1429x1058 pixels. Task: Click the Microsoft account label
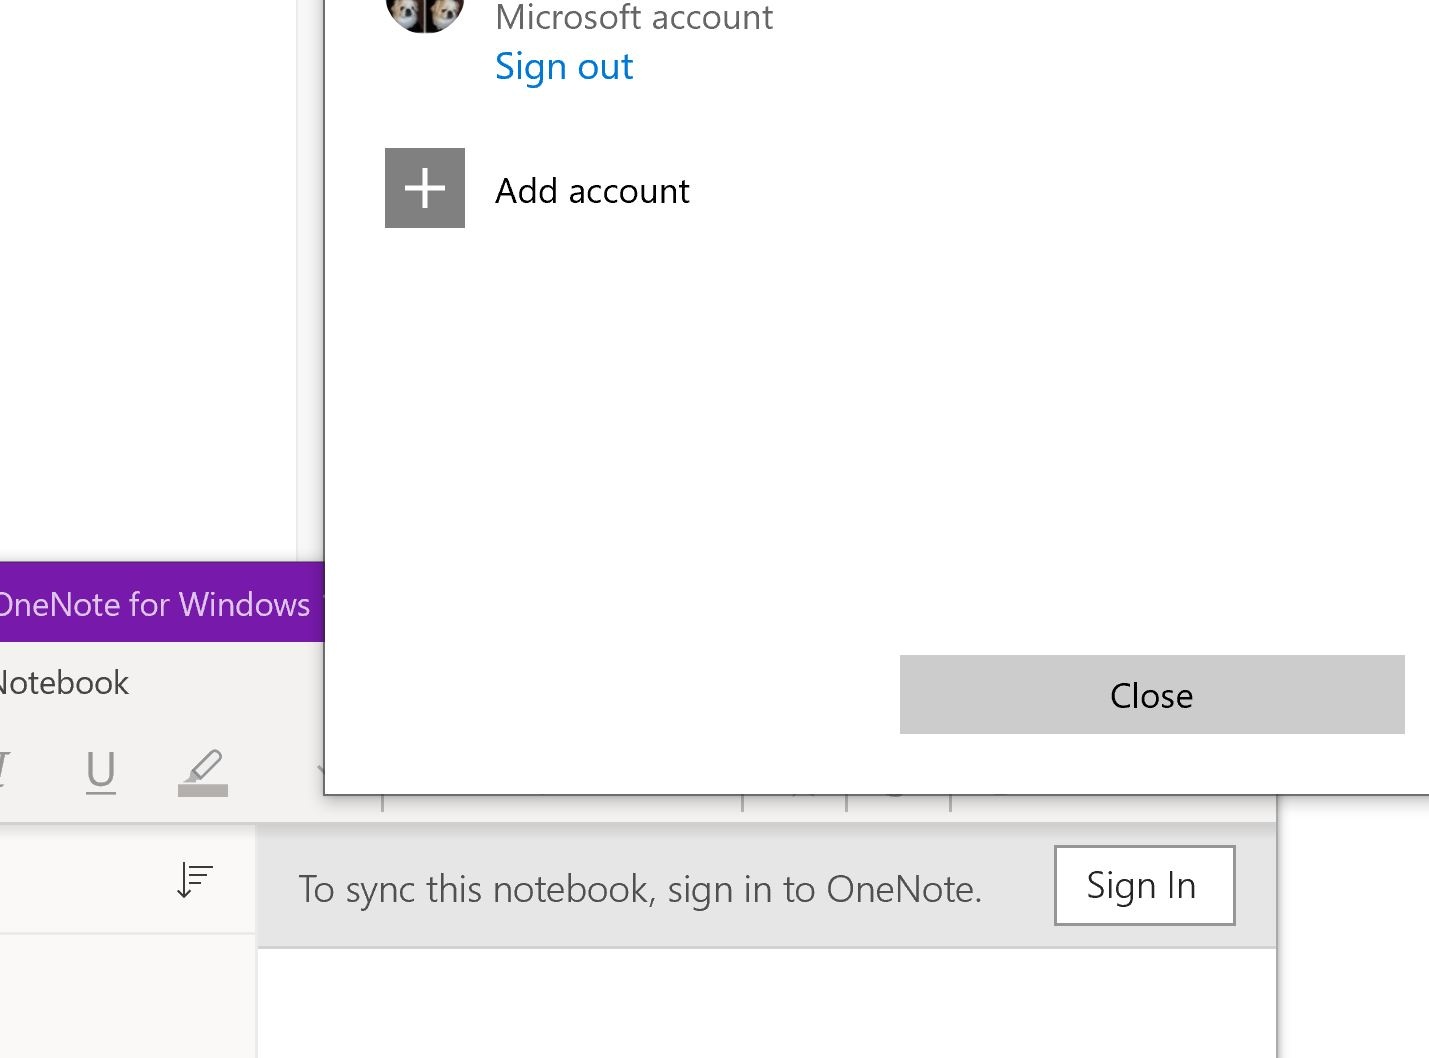coord(634,17)
